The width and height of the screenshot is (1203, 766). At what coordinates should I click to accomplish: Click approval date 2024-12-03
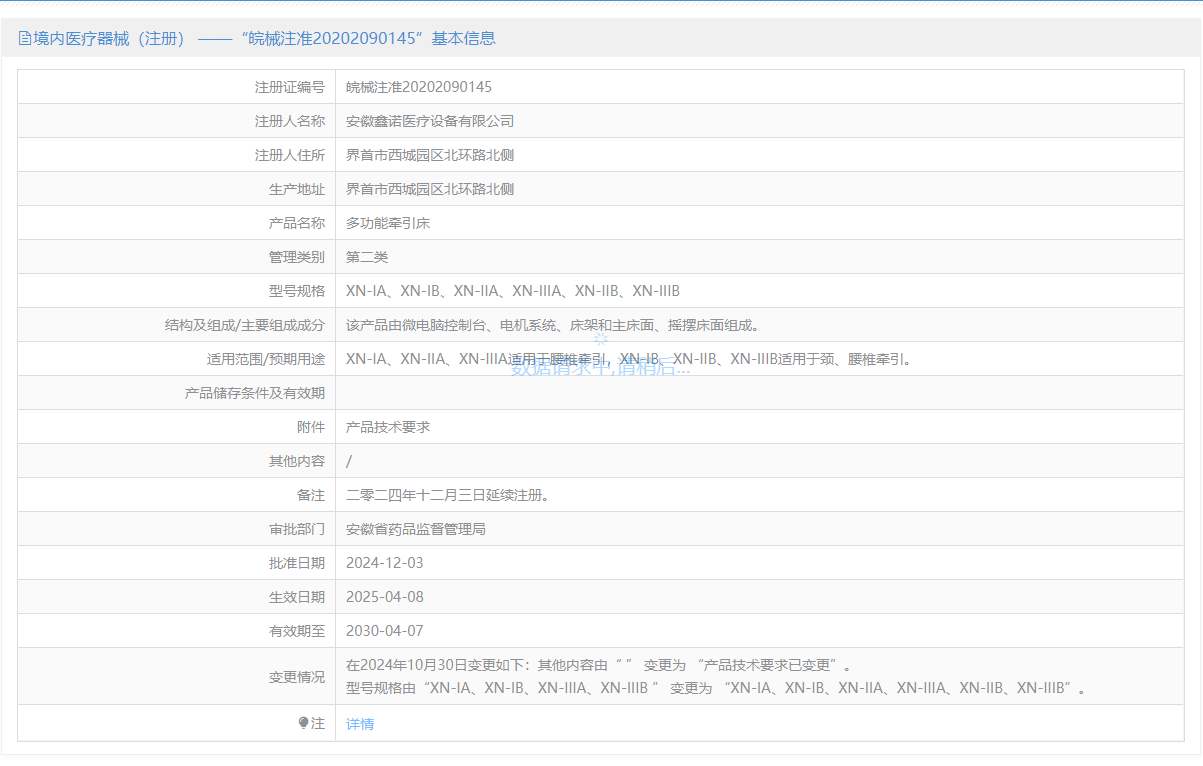click(x=385, y=563)
